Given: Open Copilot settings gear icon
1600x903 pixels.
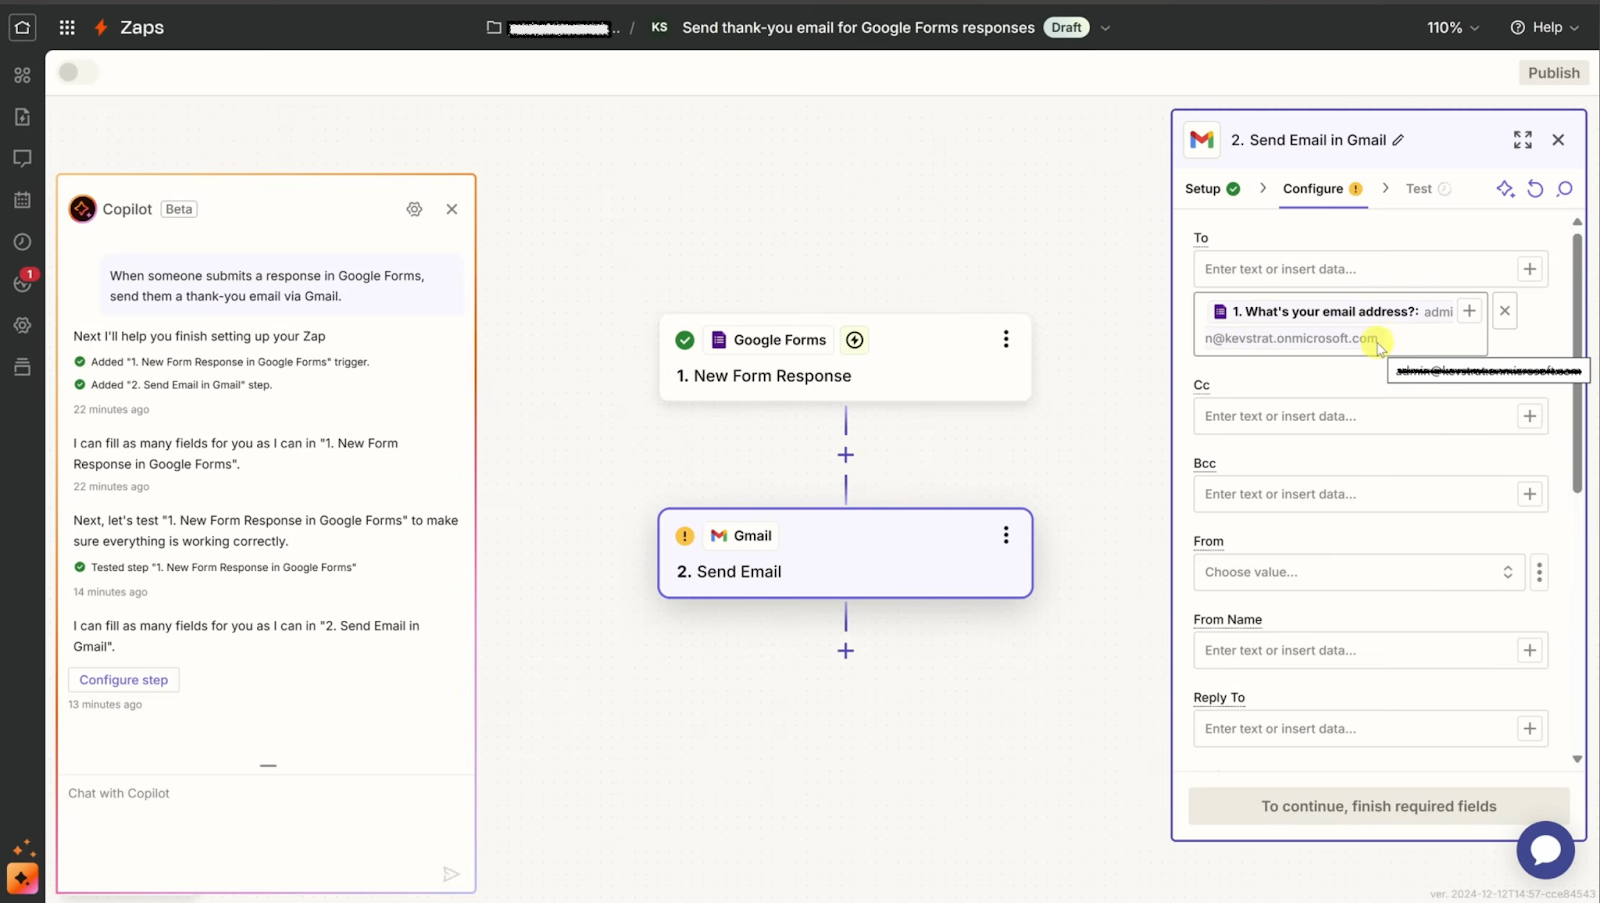Looking at the screenshot, I should tap(414, 209).
